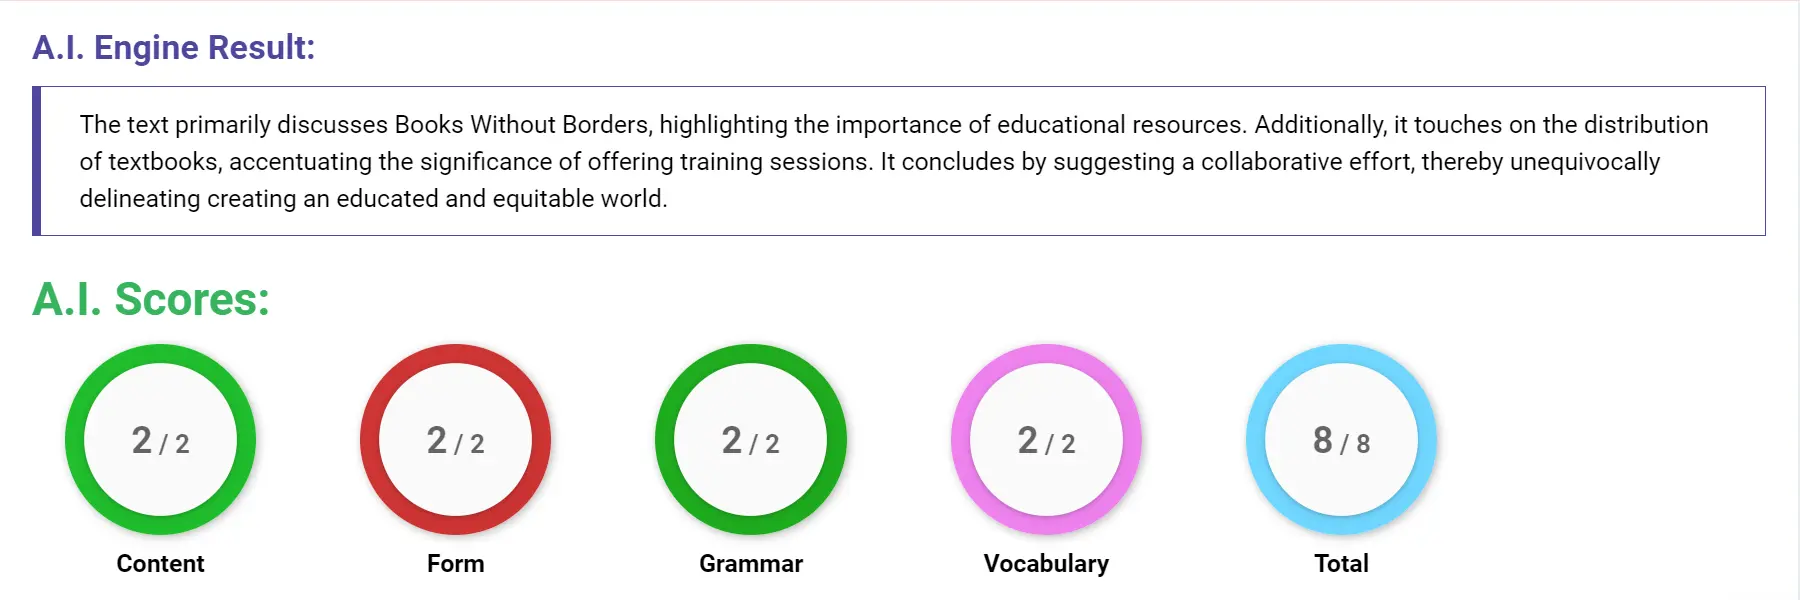
Task: Click inside the summary result box
Action: [900, 161]
